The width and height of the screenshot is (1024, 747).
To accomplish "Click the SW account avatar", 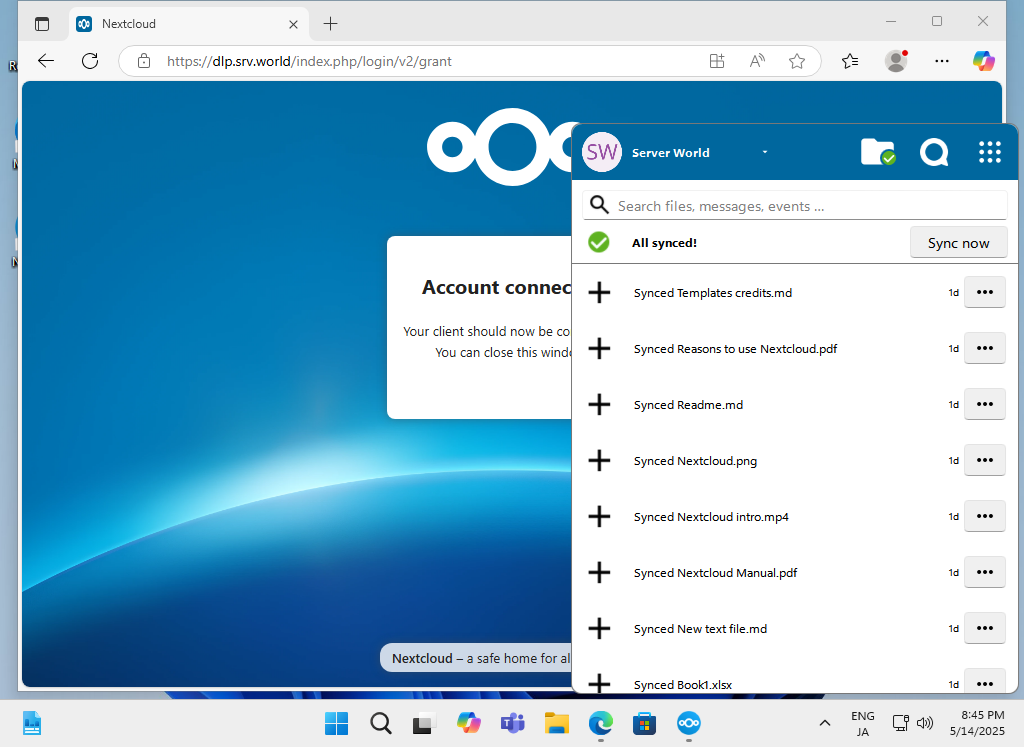I will click(x=601, y=152).
